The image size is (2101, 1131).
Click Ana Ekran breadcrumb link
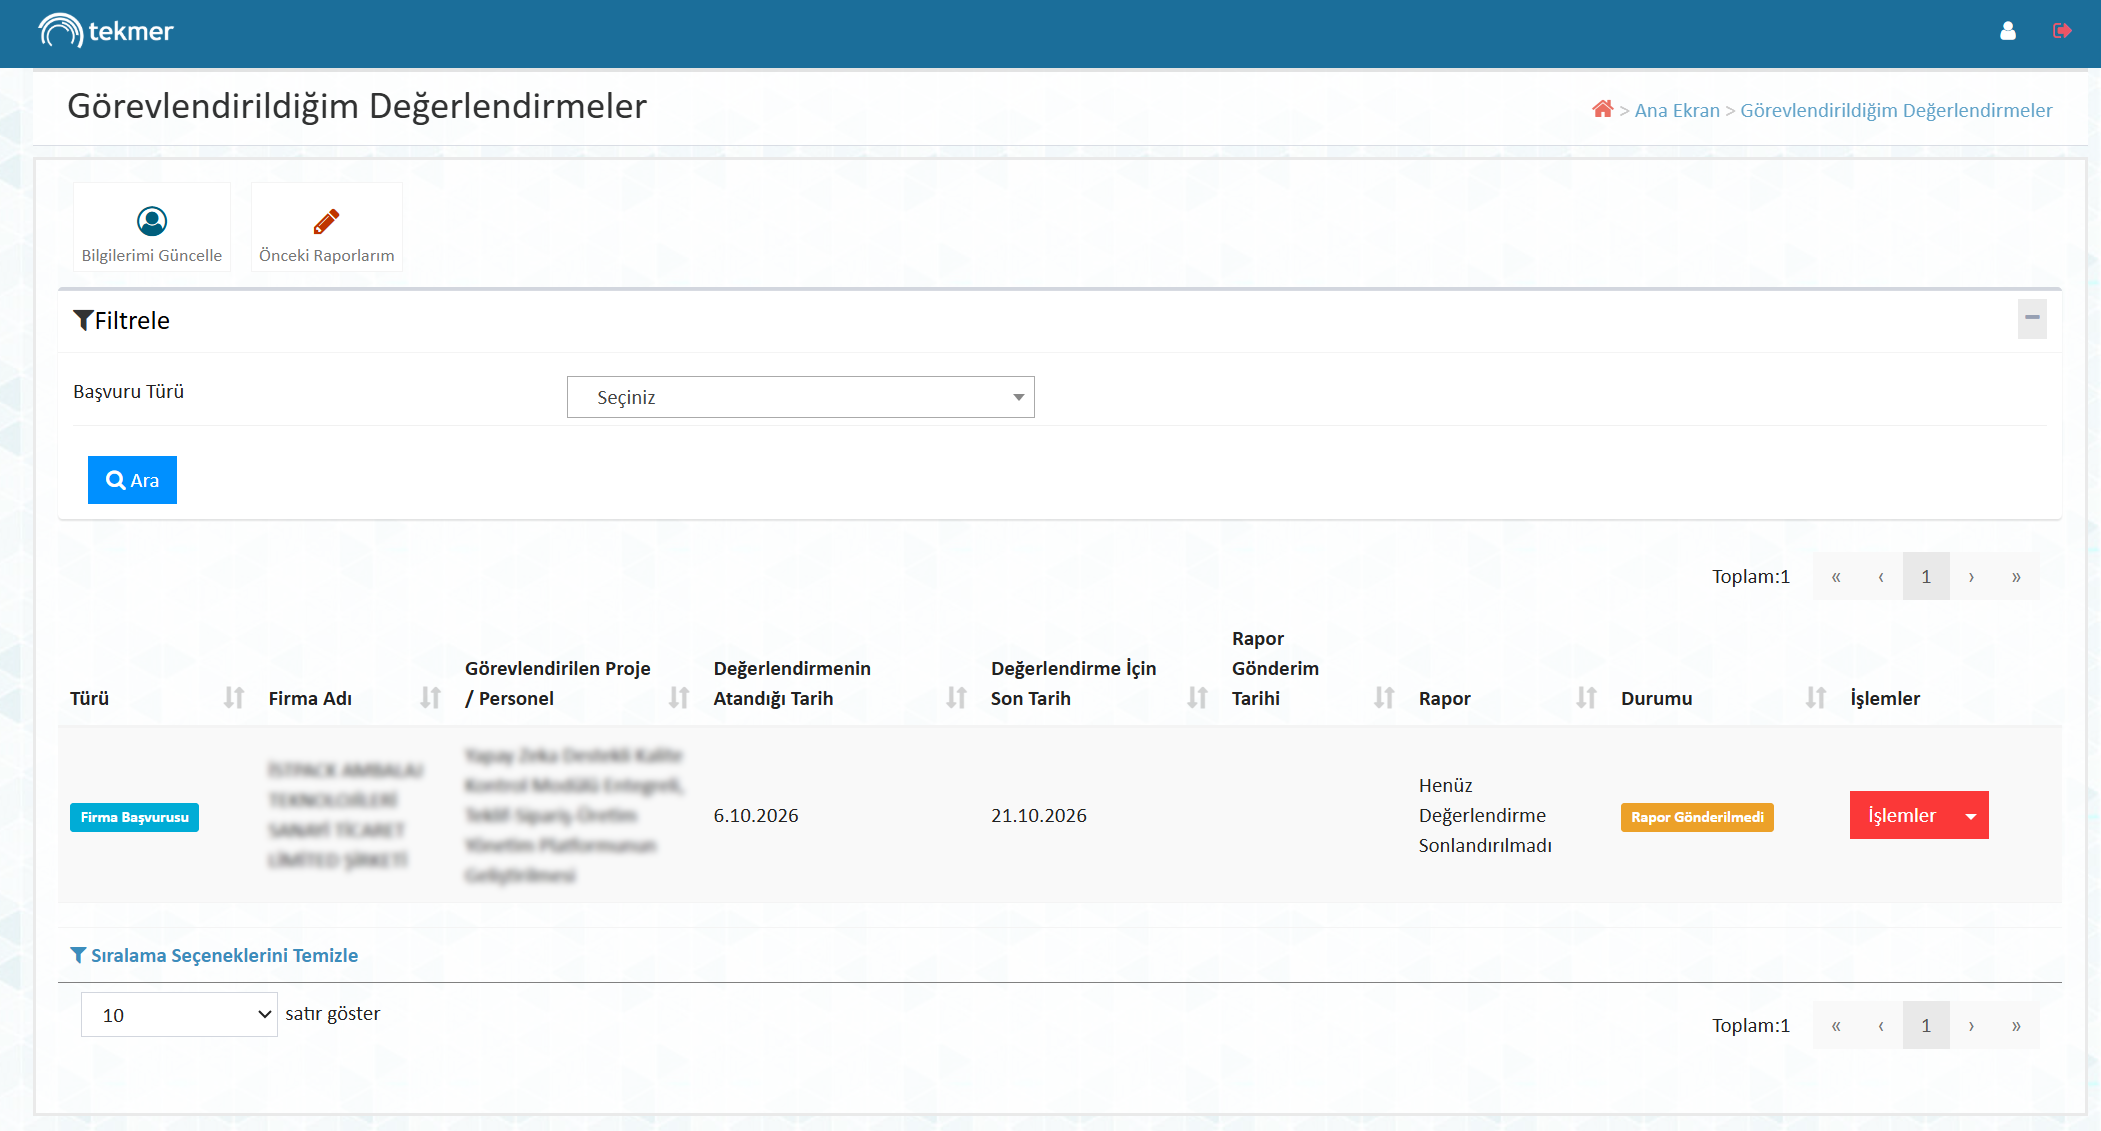[1677, 110]
